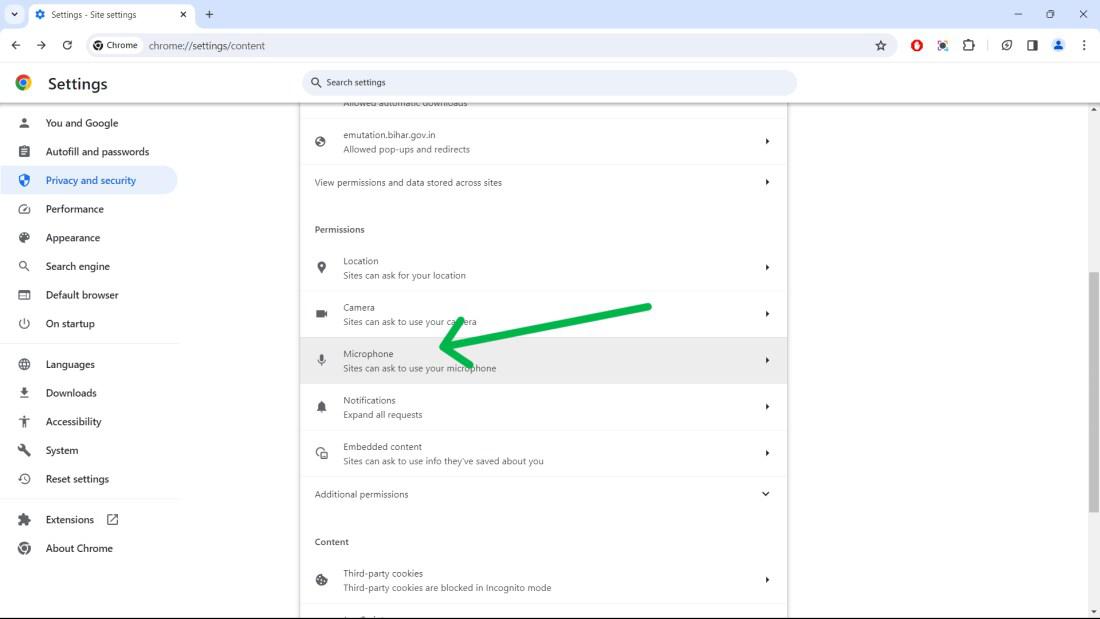Open Performance settings section
Viewport: 1100px width, 619px height.
[x=89, y=209]
